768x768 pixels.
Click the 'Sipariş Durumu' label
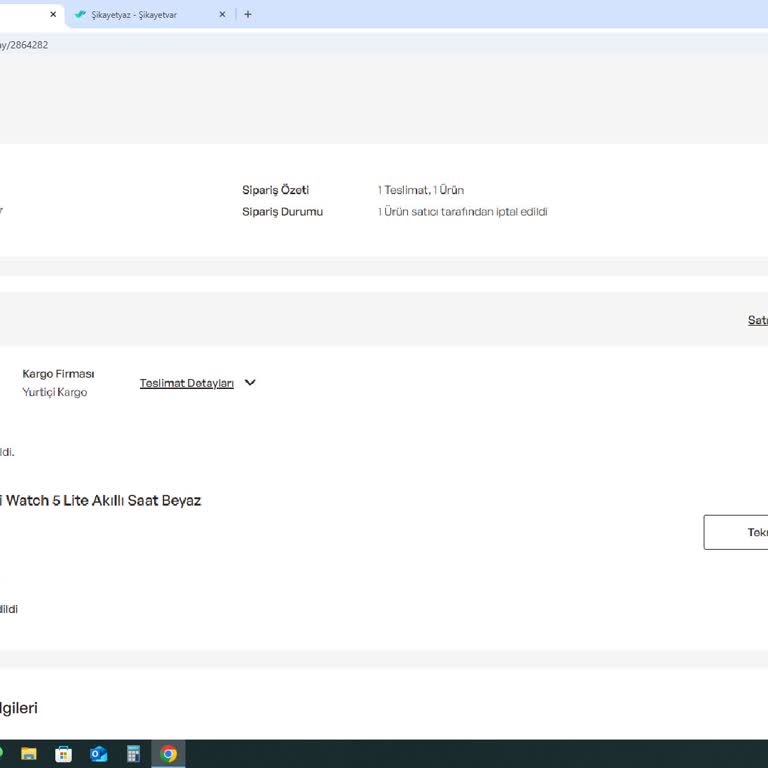[x=282, y=212]
